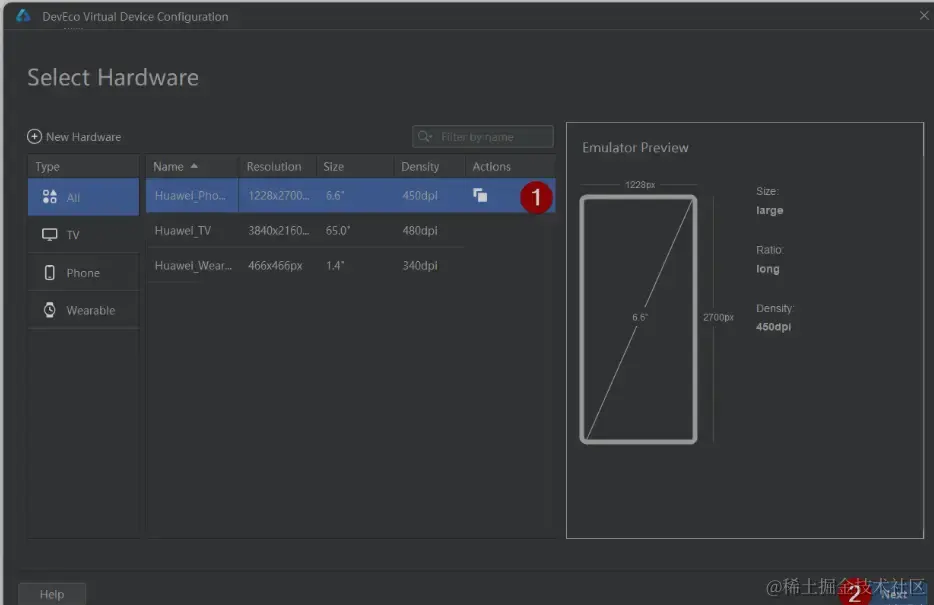Select the All type category
The image size is (934, 605).
83,197
